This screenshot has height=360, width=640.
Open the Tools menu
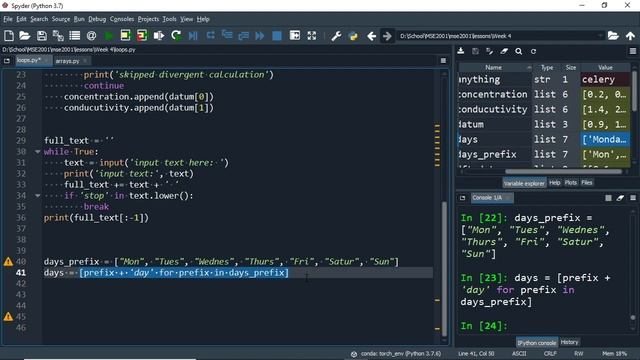pyautogui.click(x=169, y=19)
